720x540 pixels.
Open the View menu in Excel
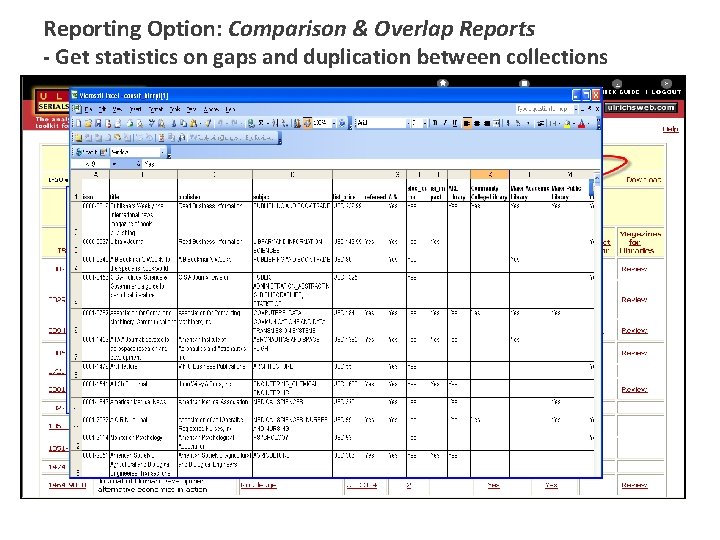pyautogui.click(x=117, y=109)
